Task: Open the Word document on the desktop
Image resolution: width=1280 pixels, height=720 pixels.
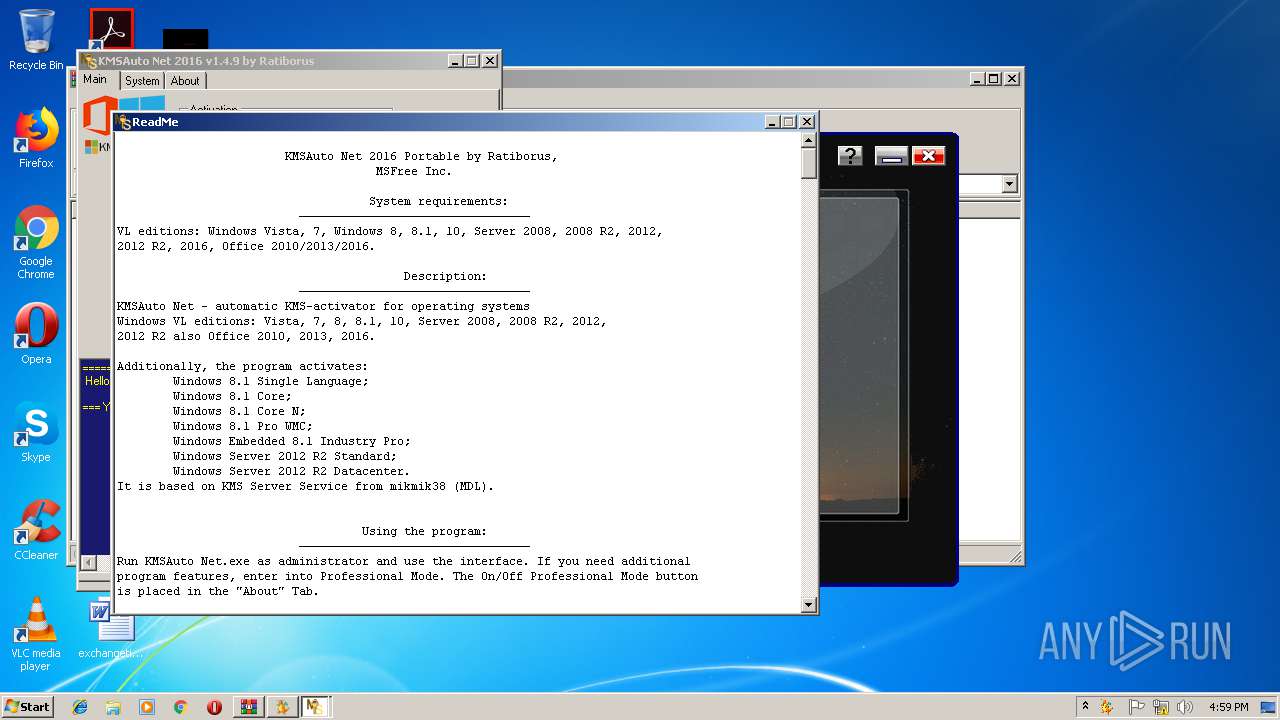Action: (110, 630)
